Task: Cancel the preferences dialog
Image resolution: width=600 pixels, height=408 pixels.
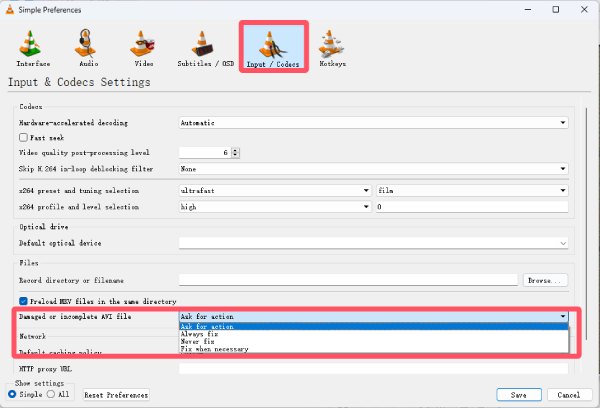Action: click(x=569, y=395)
